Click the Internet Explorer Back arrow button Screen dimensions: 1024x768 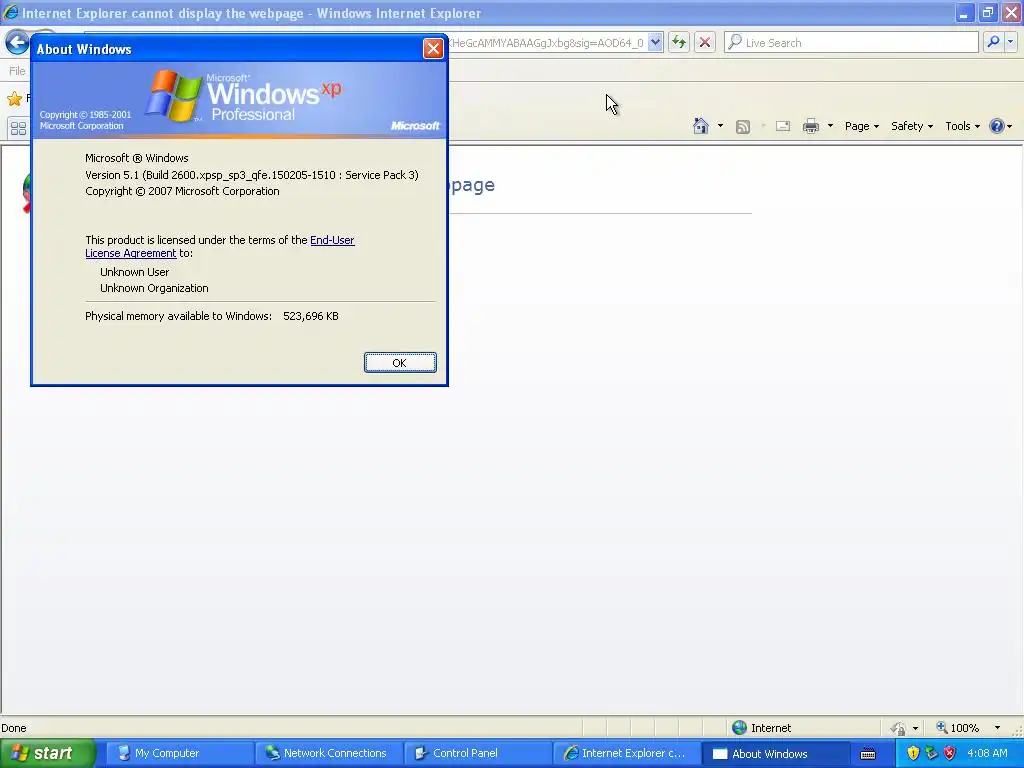click(x=16, y=43)
